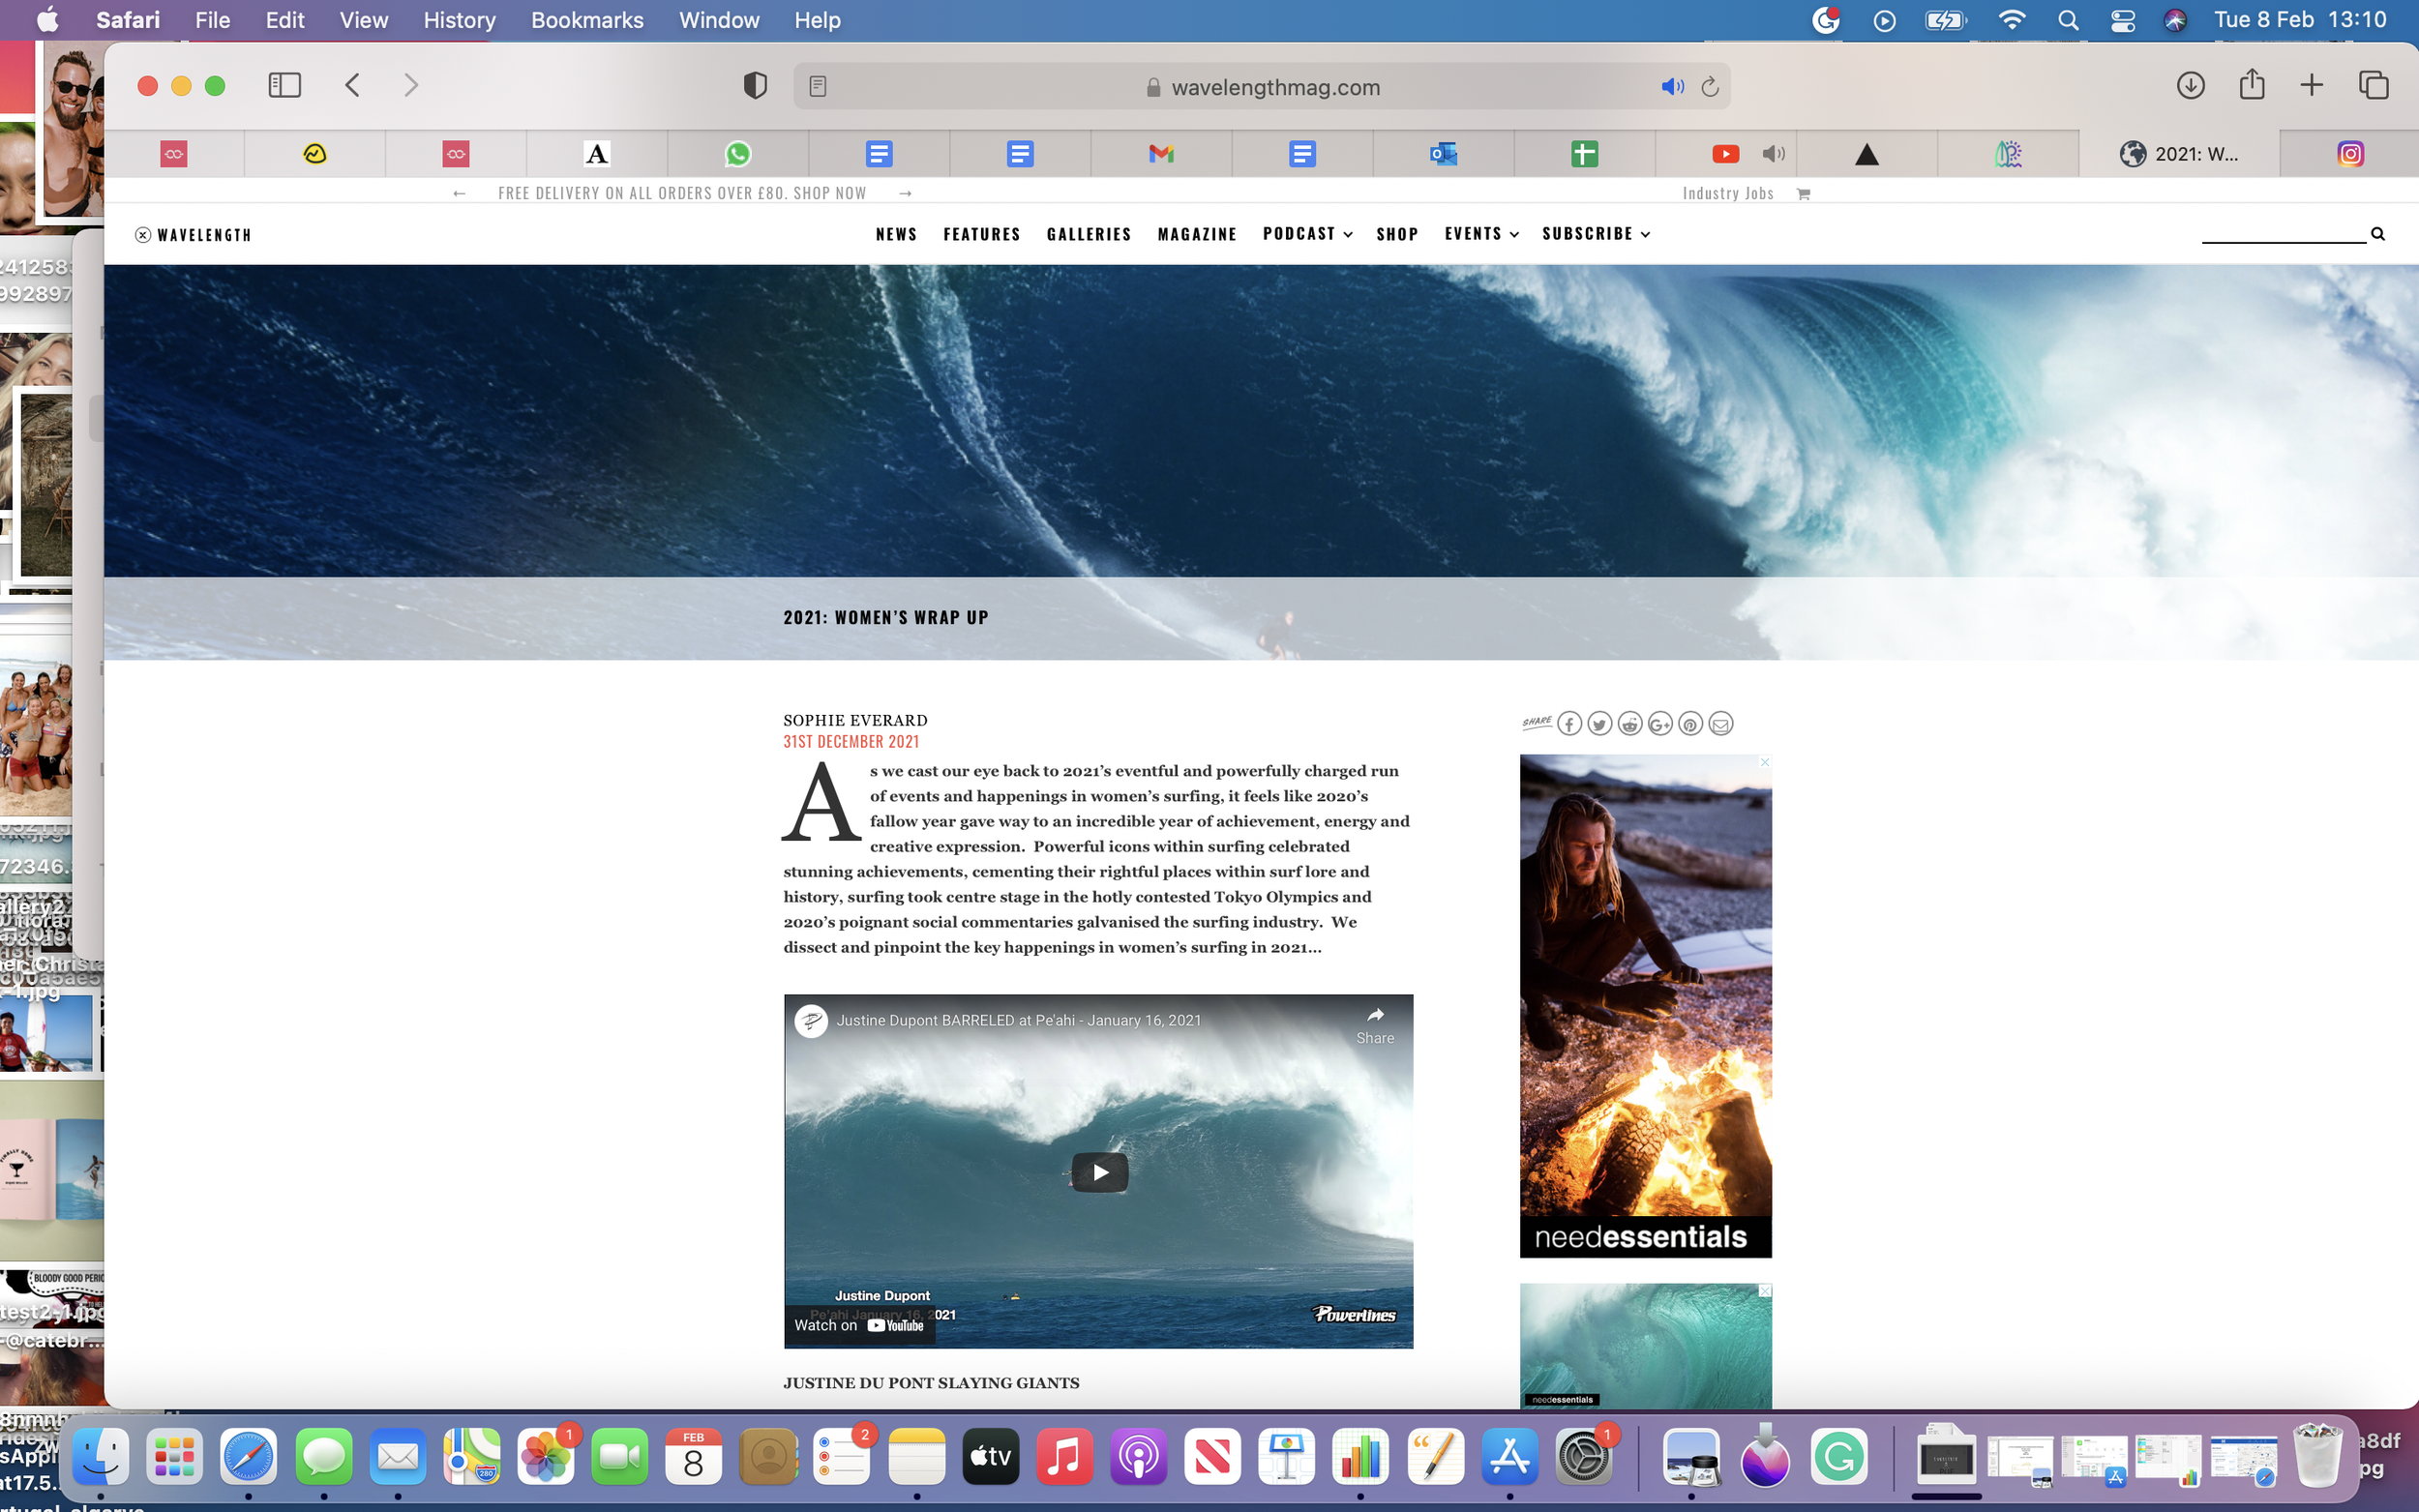Share article on Reddit
This screenshot has width=2419, height=1512.
point(1630,724)
